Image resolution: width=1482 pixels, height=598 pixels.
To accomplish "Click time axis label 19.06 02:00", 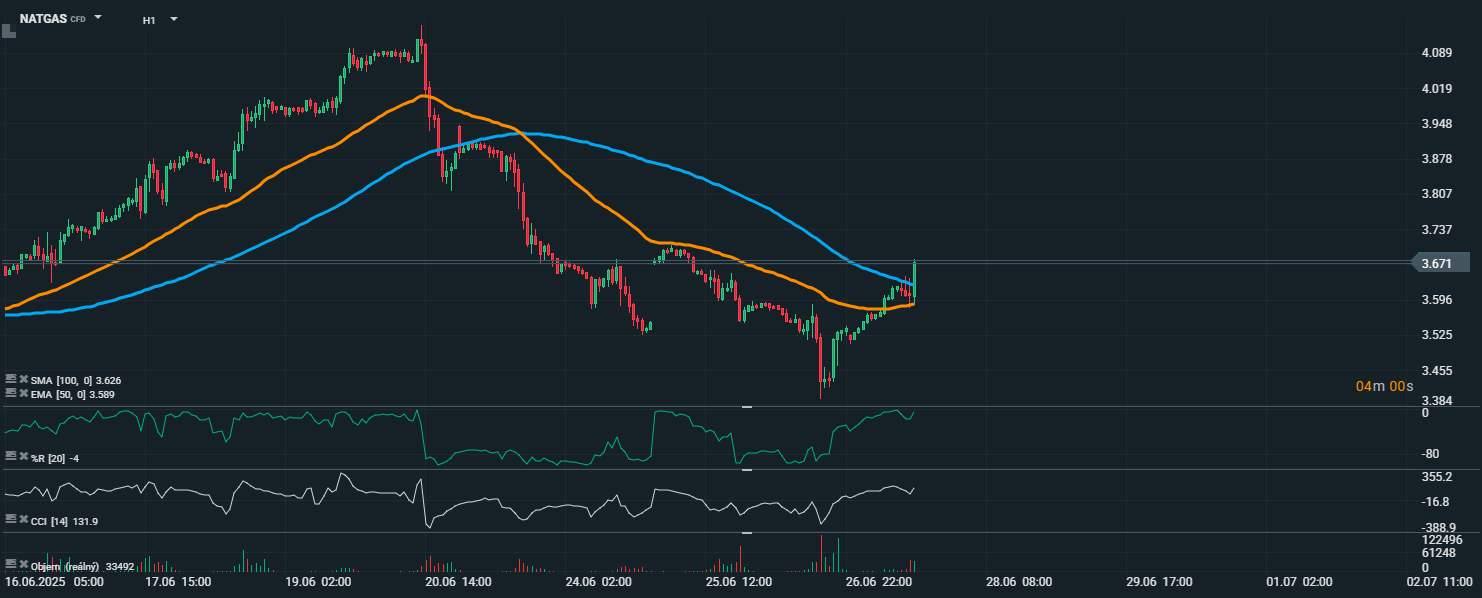I will point(317,581).
